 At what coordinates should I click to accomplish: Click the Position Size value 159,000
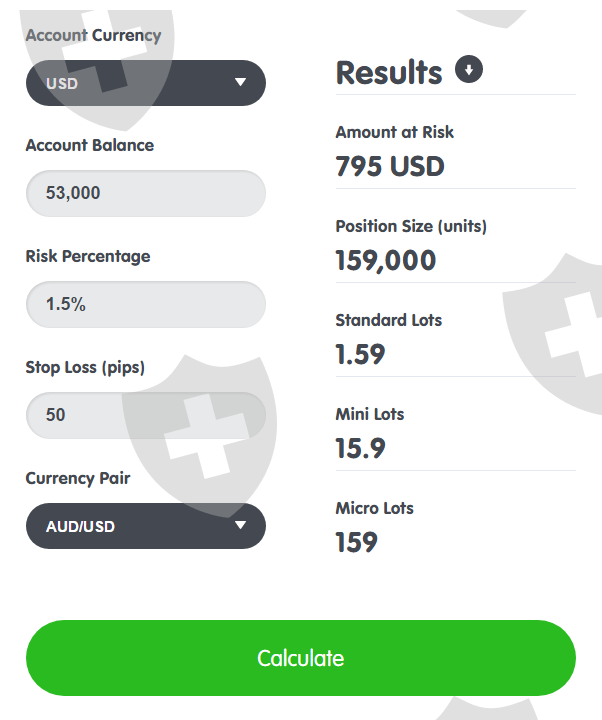coord(385,261)
